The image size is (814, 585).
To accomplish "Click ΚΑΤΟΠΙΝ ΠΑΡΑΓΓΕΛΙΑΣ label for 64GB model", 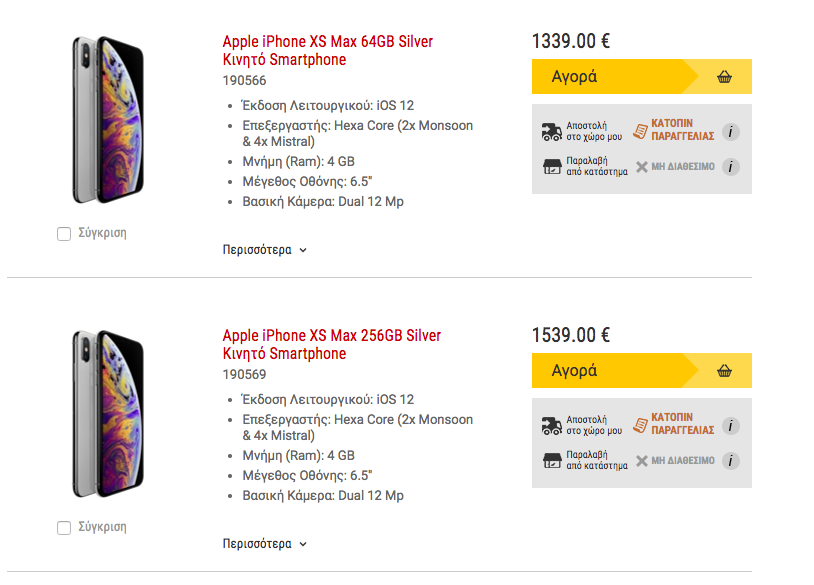I will tap(681, 131).
